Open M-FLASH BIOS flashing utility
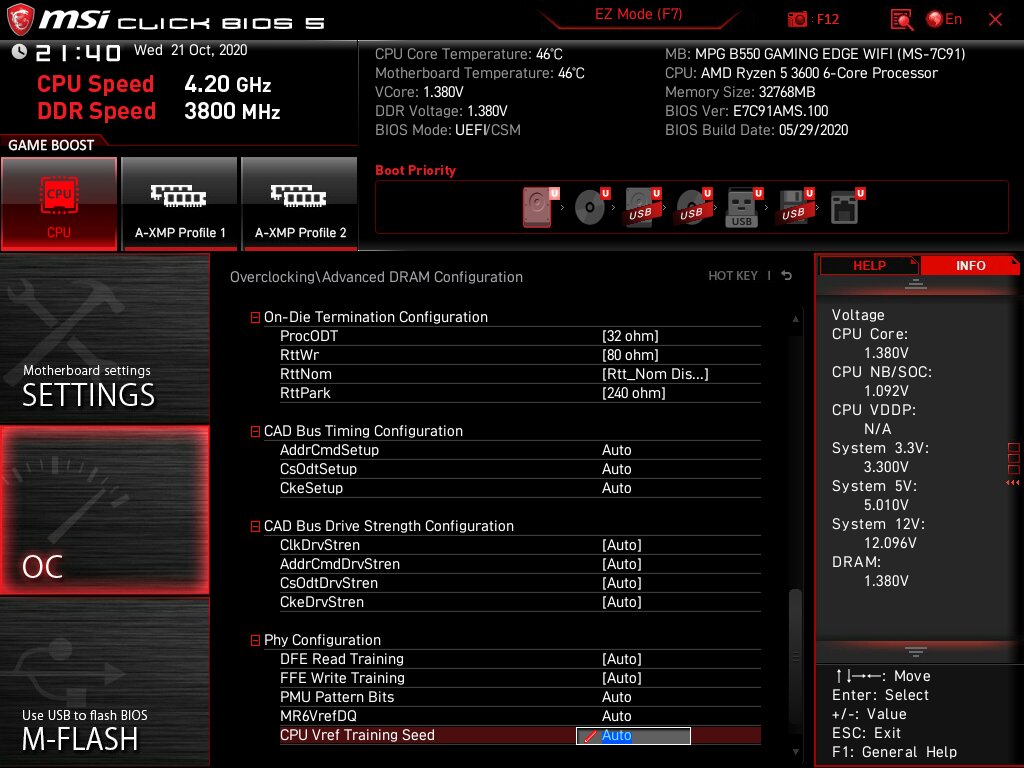The height and width of the screenshot is (768, 1024). click(x=104, y=681)
